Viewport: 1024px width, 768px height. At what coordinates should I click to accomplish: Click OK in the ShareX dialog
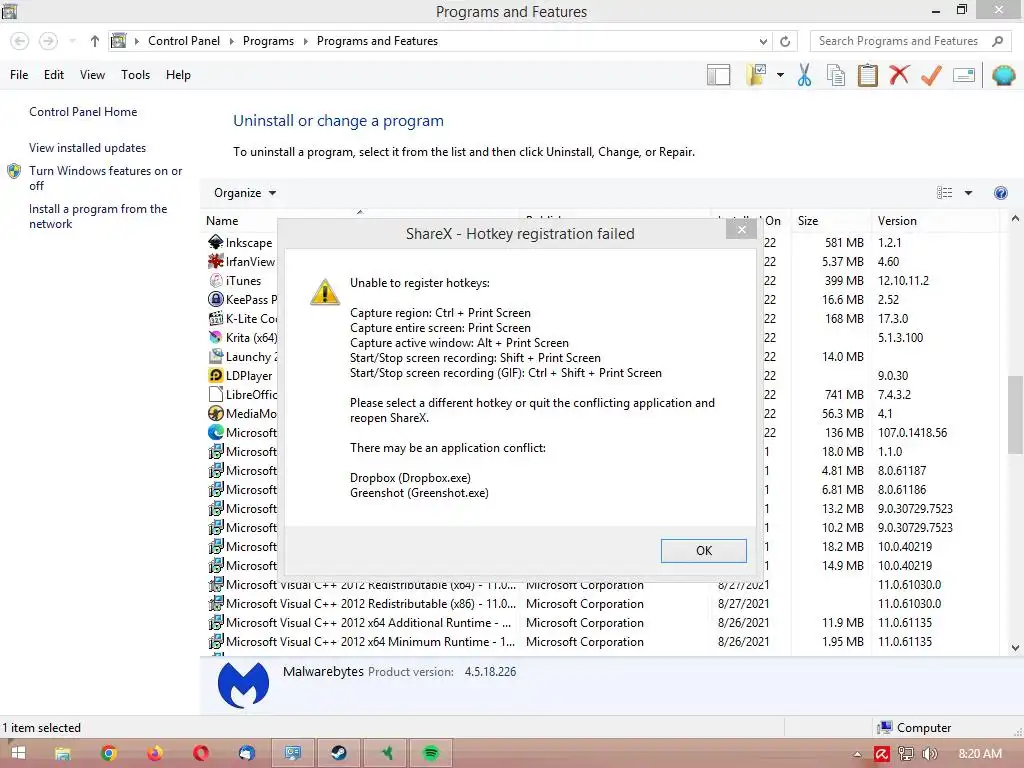pos(703,551)
